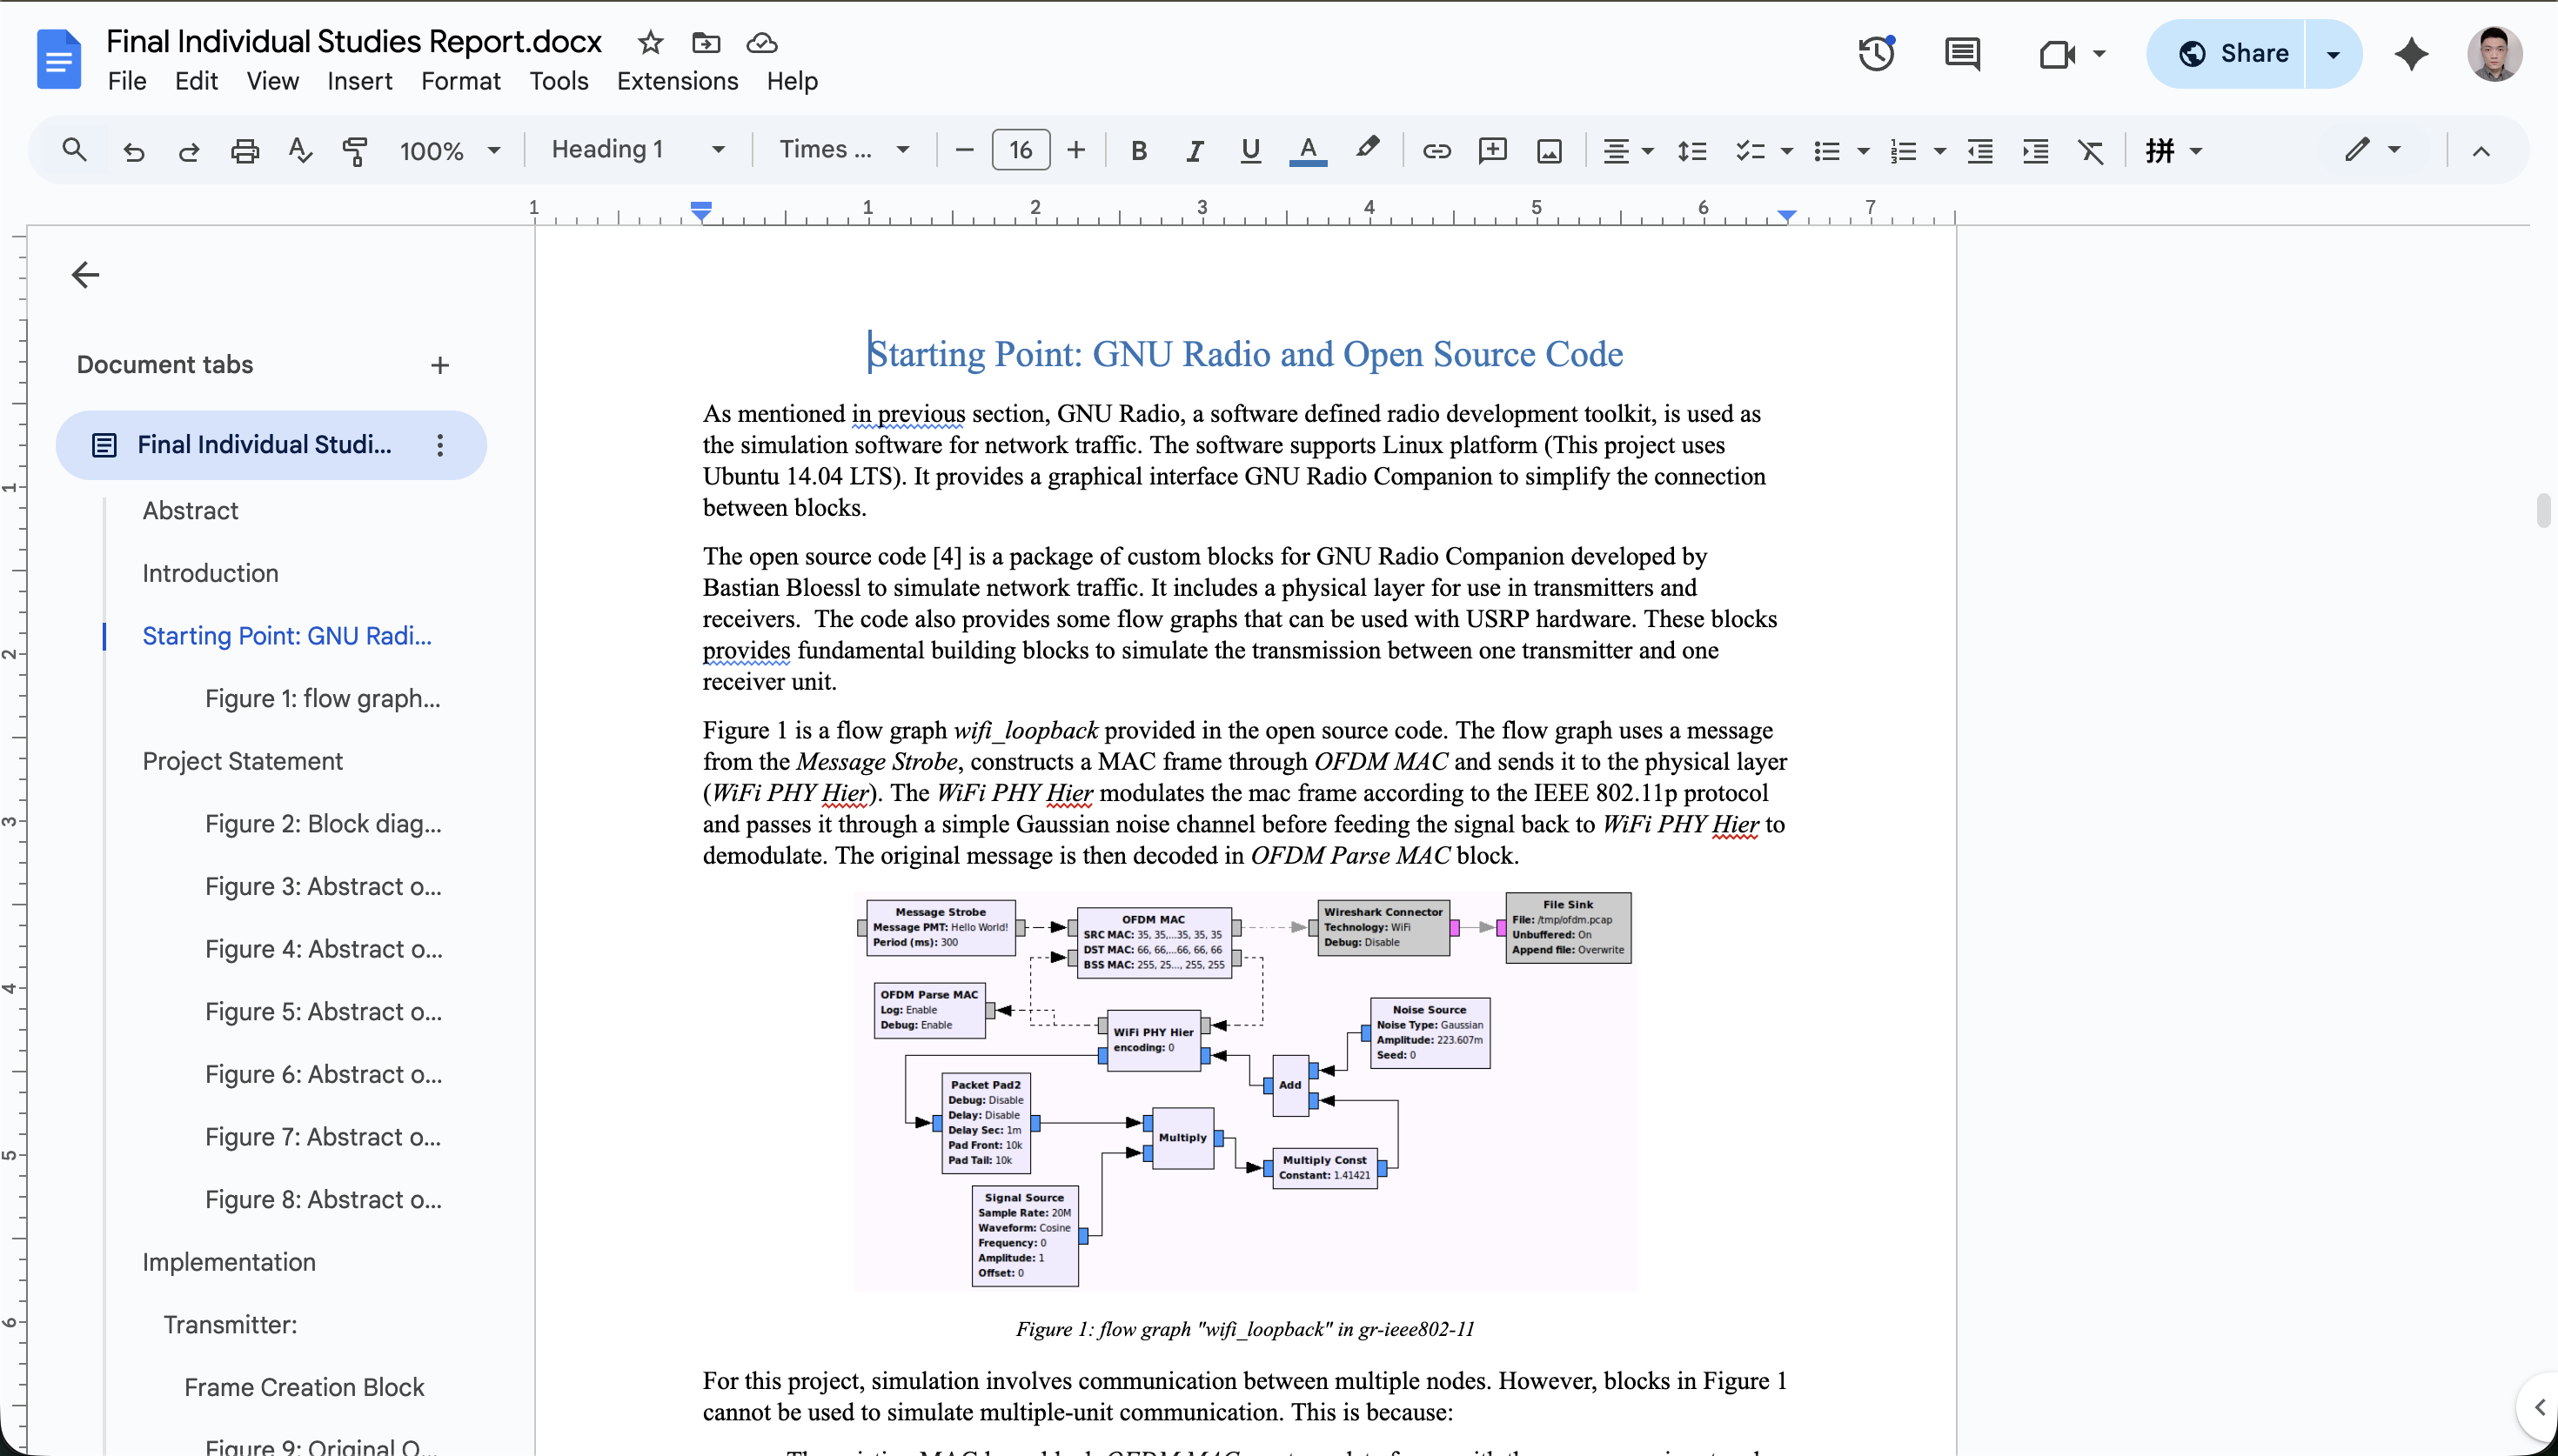Expand the 100% zoom level dropdown
Viewport: 2558px width, 1456px height.
pyautogui.click(x=449, y=151)
